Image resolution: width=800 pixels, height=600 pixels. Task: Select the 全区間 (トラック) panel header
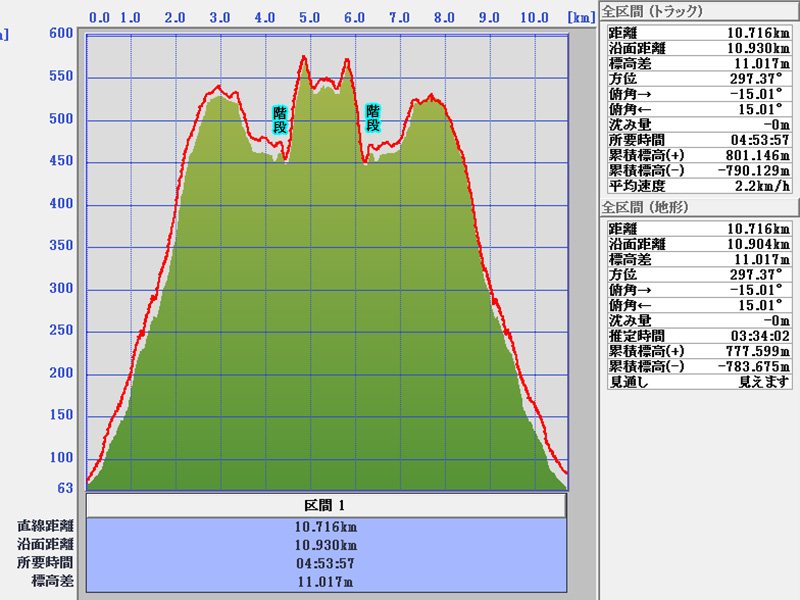652,12
